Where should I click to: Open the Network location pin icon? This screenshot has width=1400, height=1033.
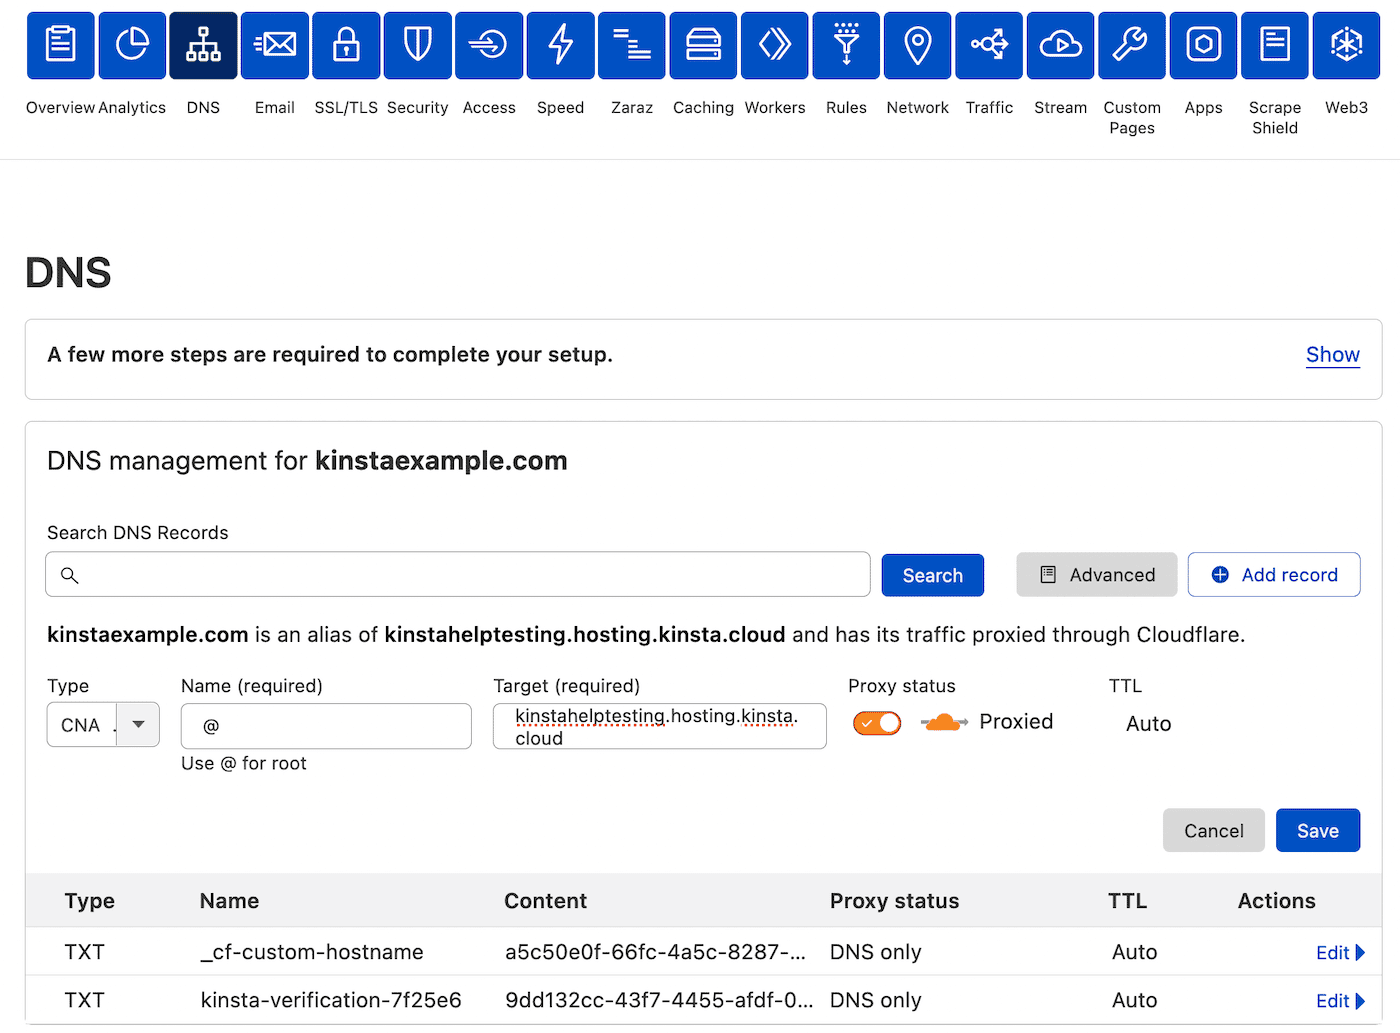[918, 46]
